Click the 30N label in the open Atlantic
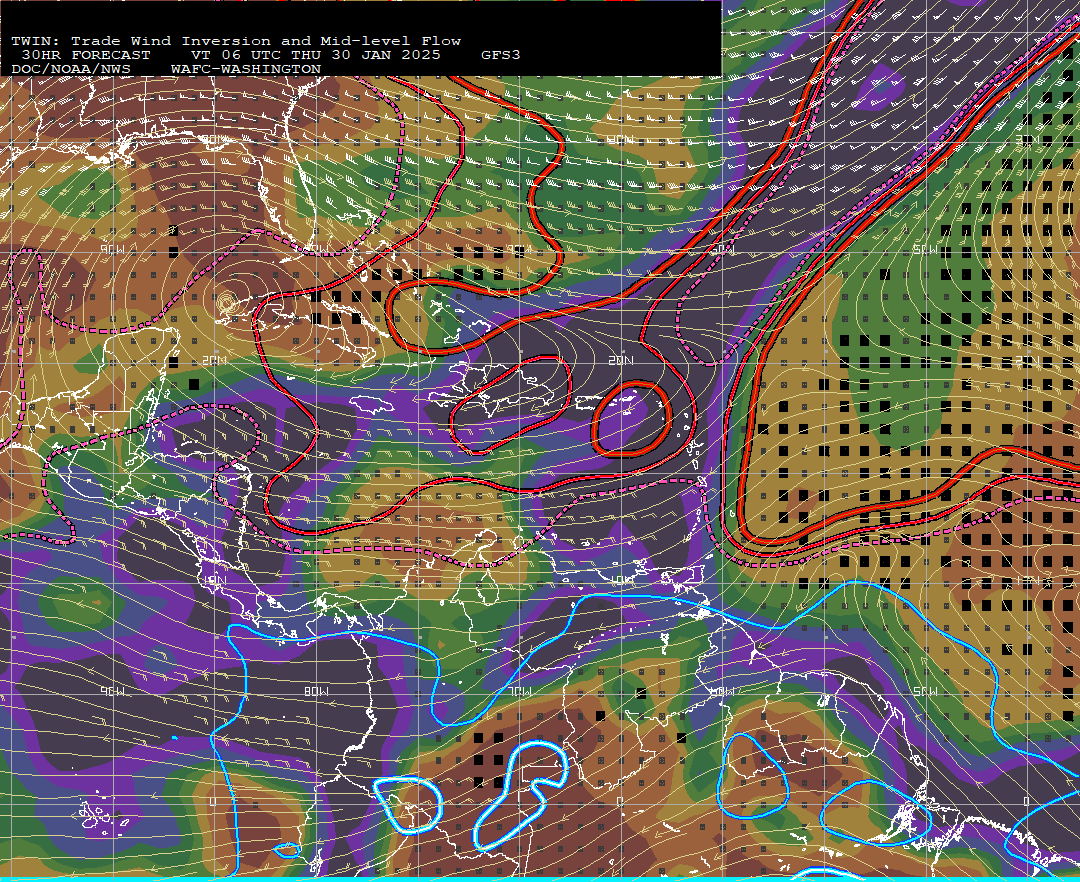Image resolution: width=1080 pixels, height=882 pixels. (621, 140)
